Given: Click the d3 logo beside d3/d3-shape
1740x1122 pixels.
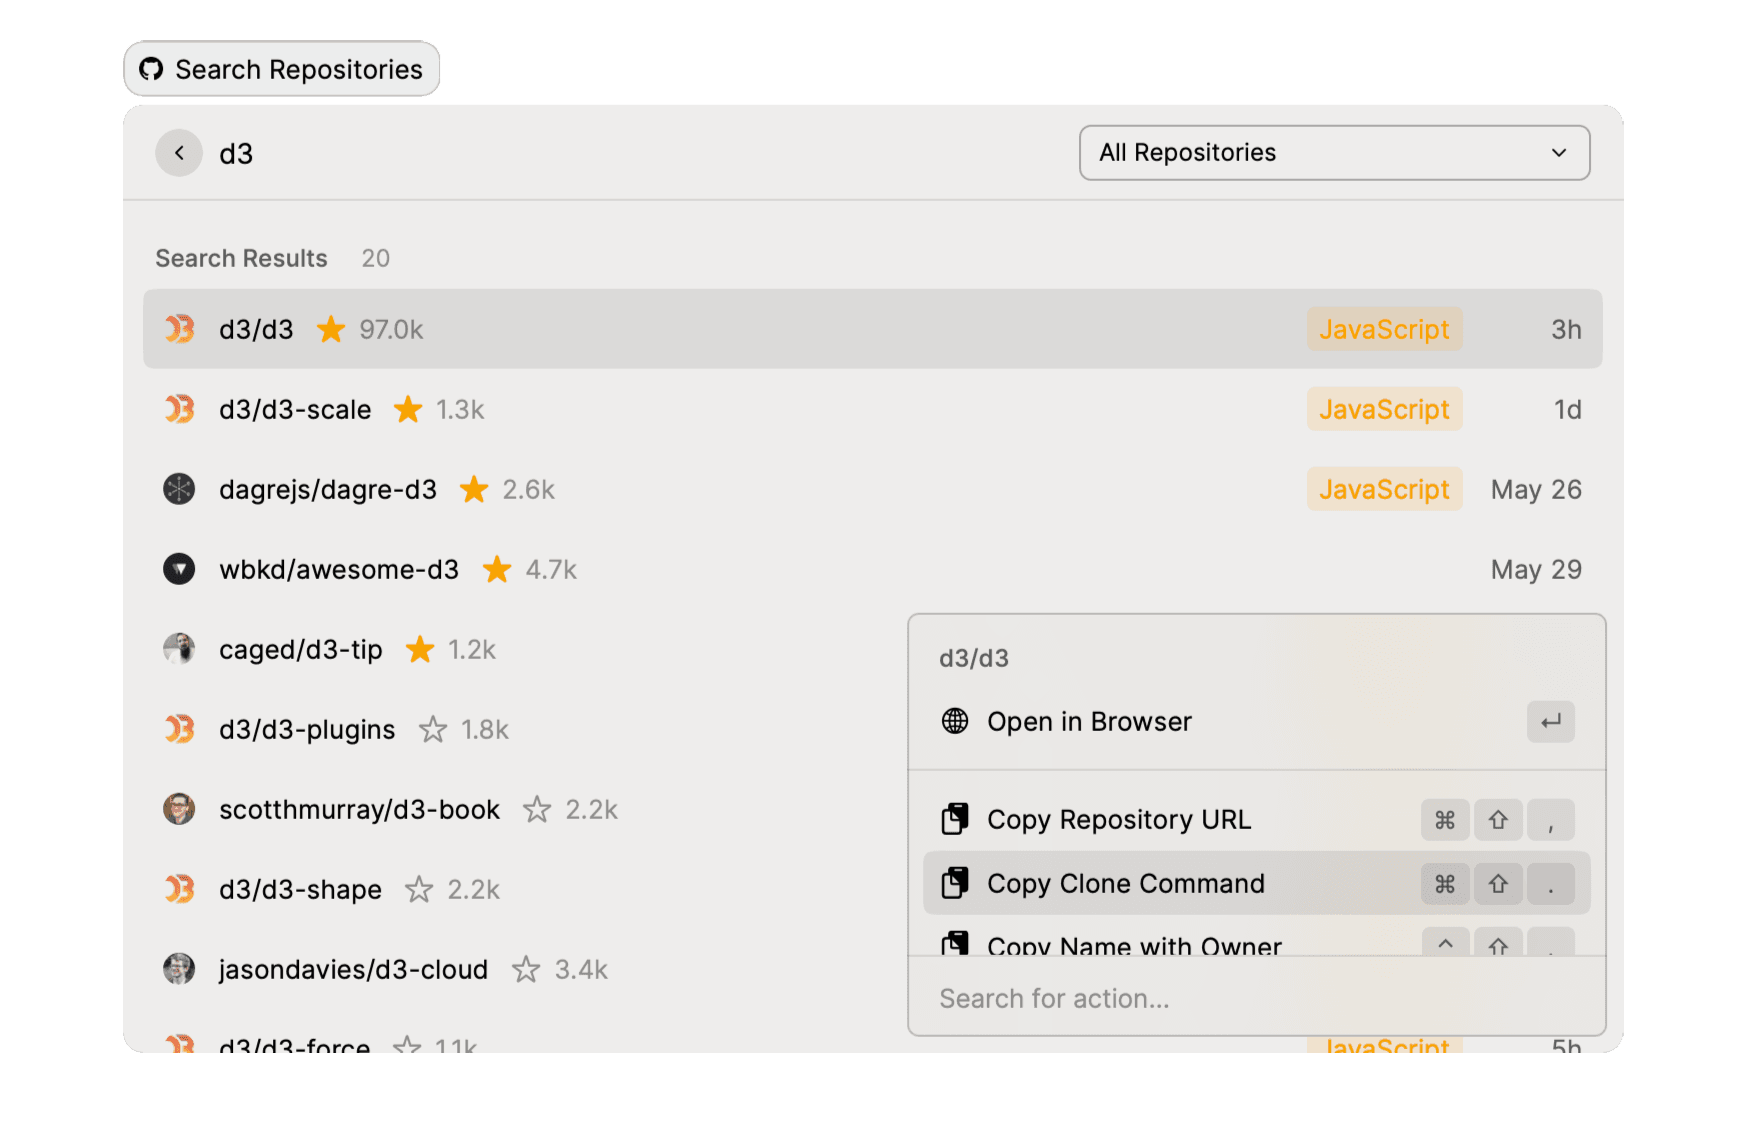Looking at the screenshot, I should tap(179, 889).
